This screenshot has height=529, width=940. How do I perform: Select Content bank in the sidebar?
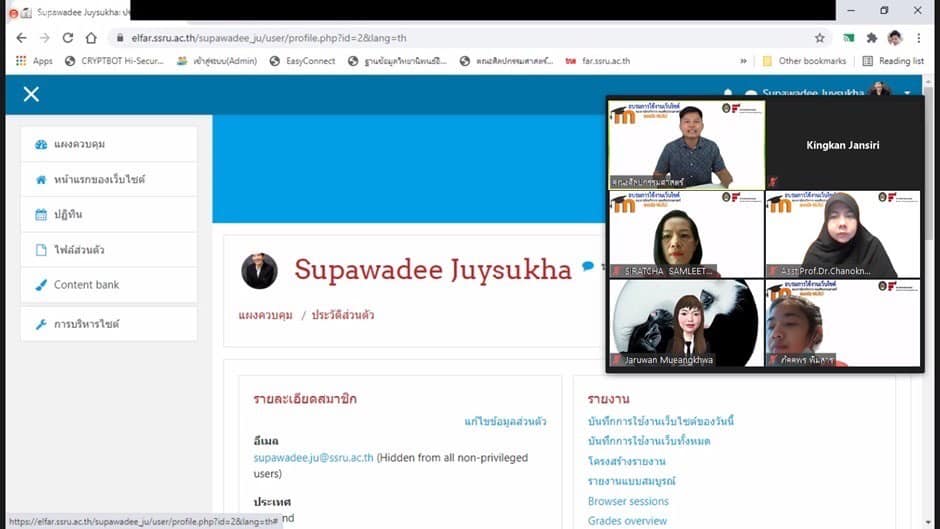86,285
